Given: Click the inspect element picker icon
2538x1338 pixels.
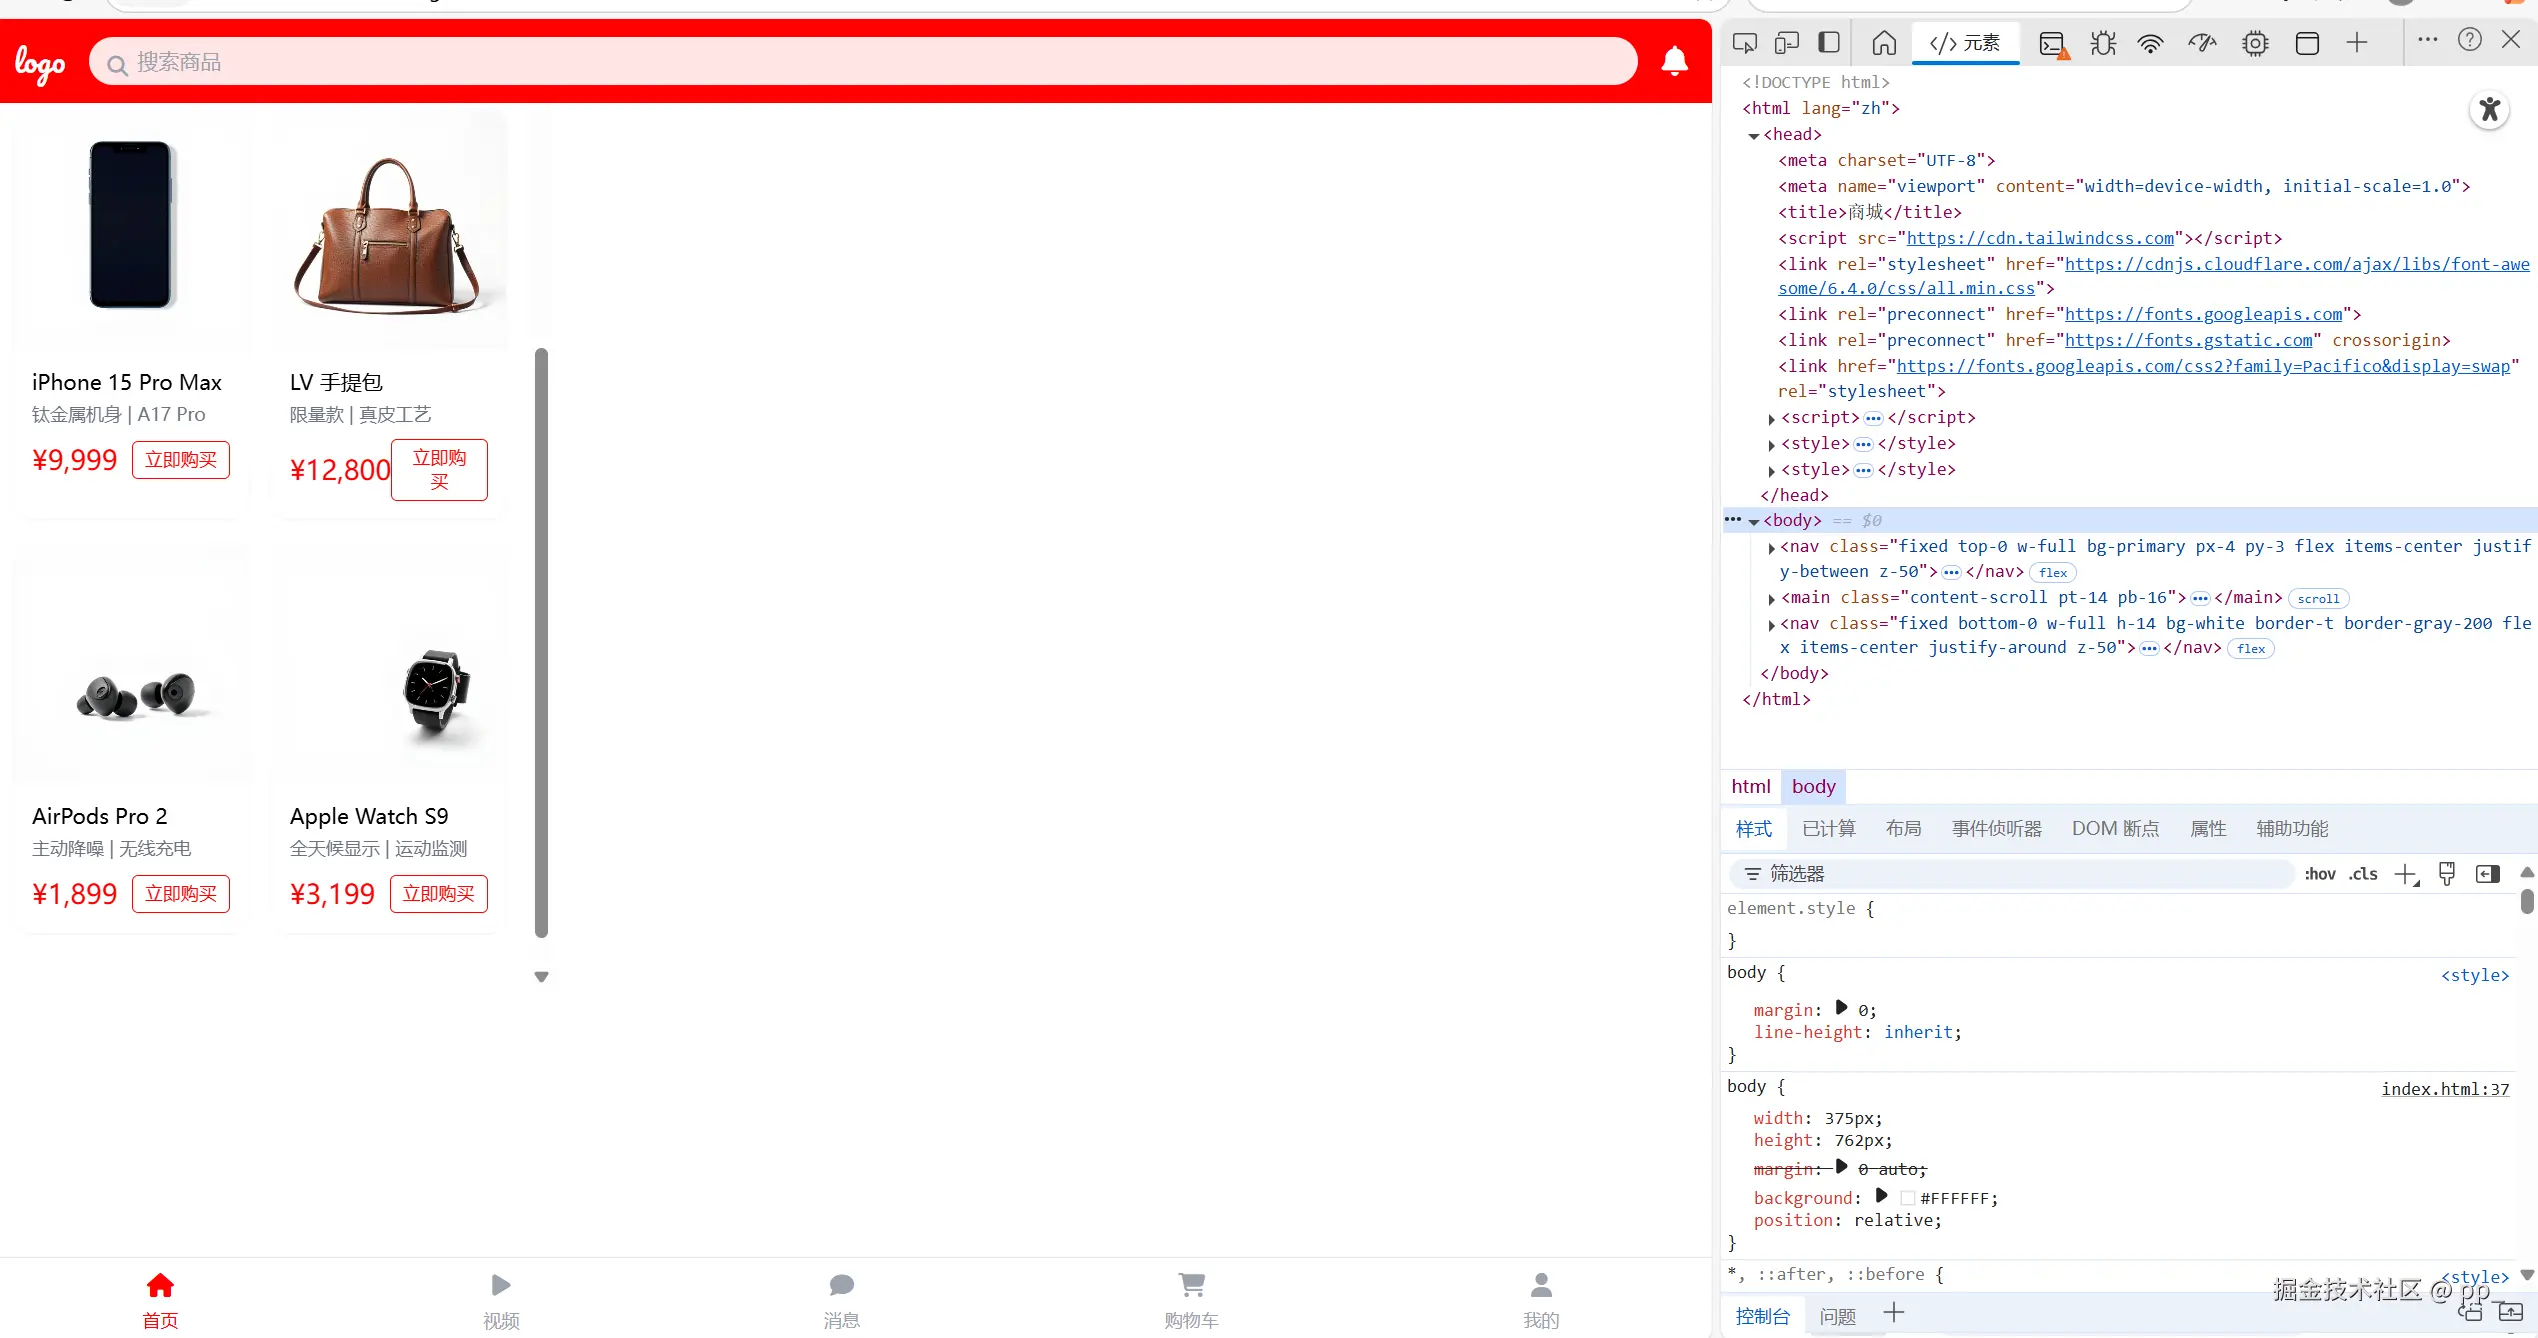Looking at the screenshot, I should click(x=1745, y=43).
